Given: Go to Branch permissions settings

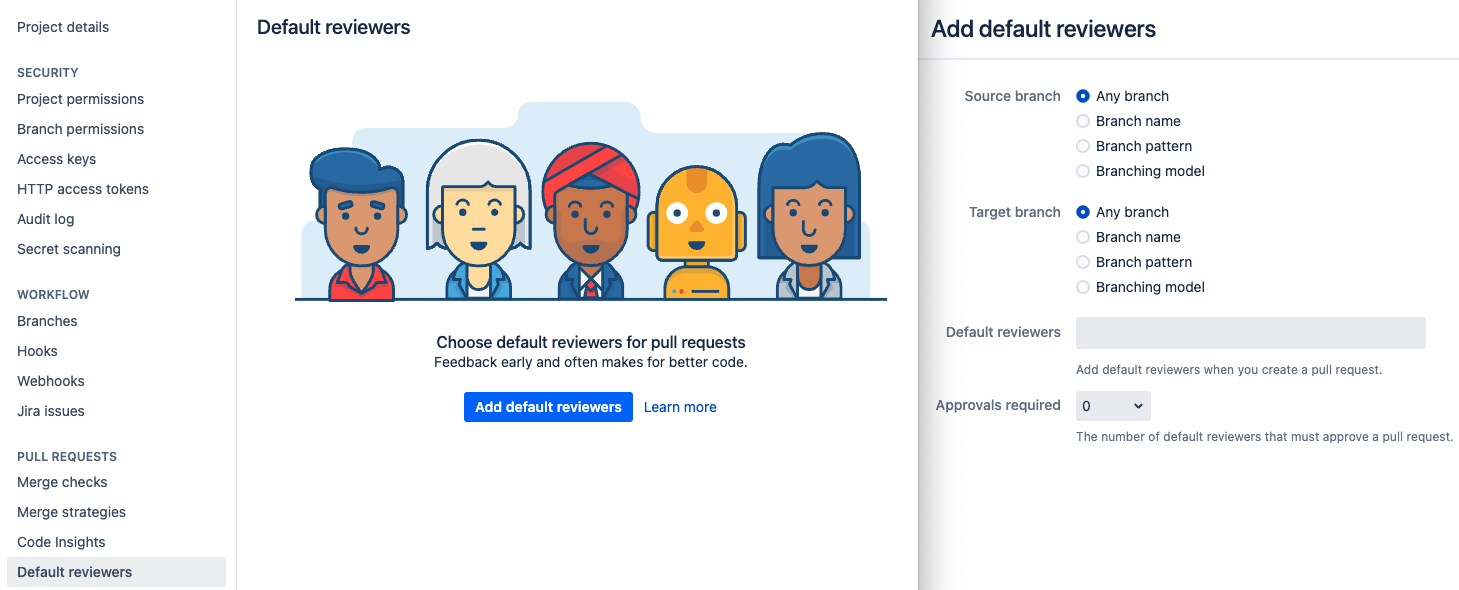Looking at the screenshot, I should [81, 129].
